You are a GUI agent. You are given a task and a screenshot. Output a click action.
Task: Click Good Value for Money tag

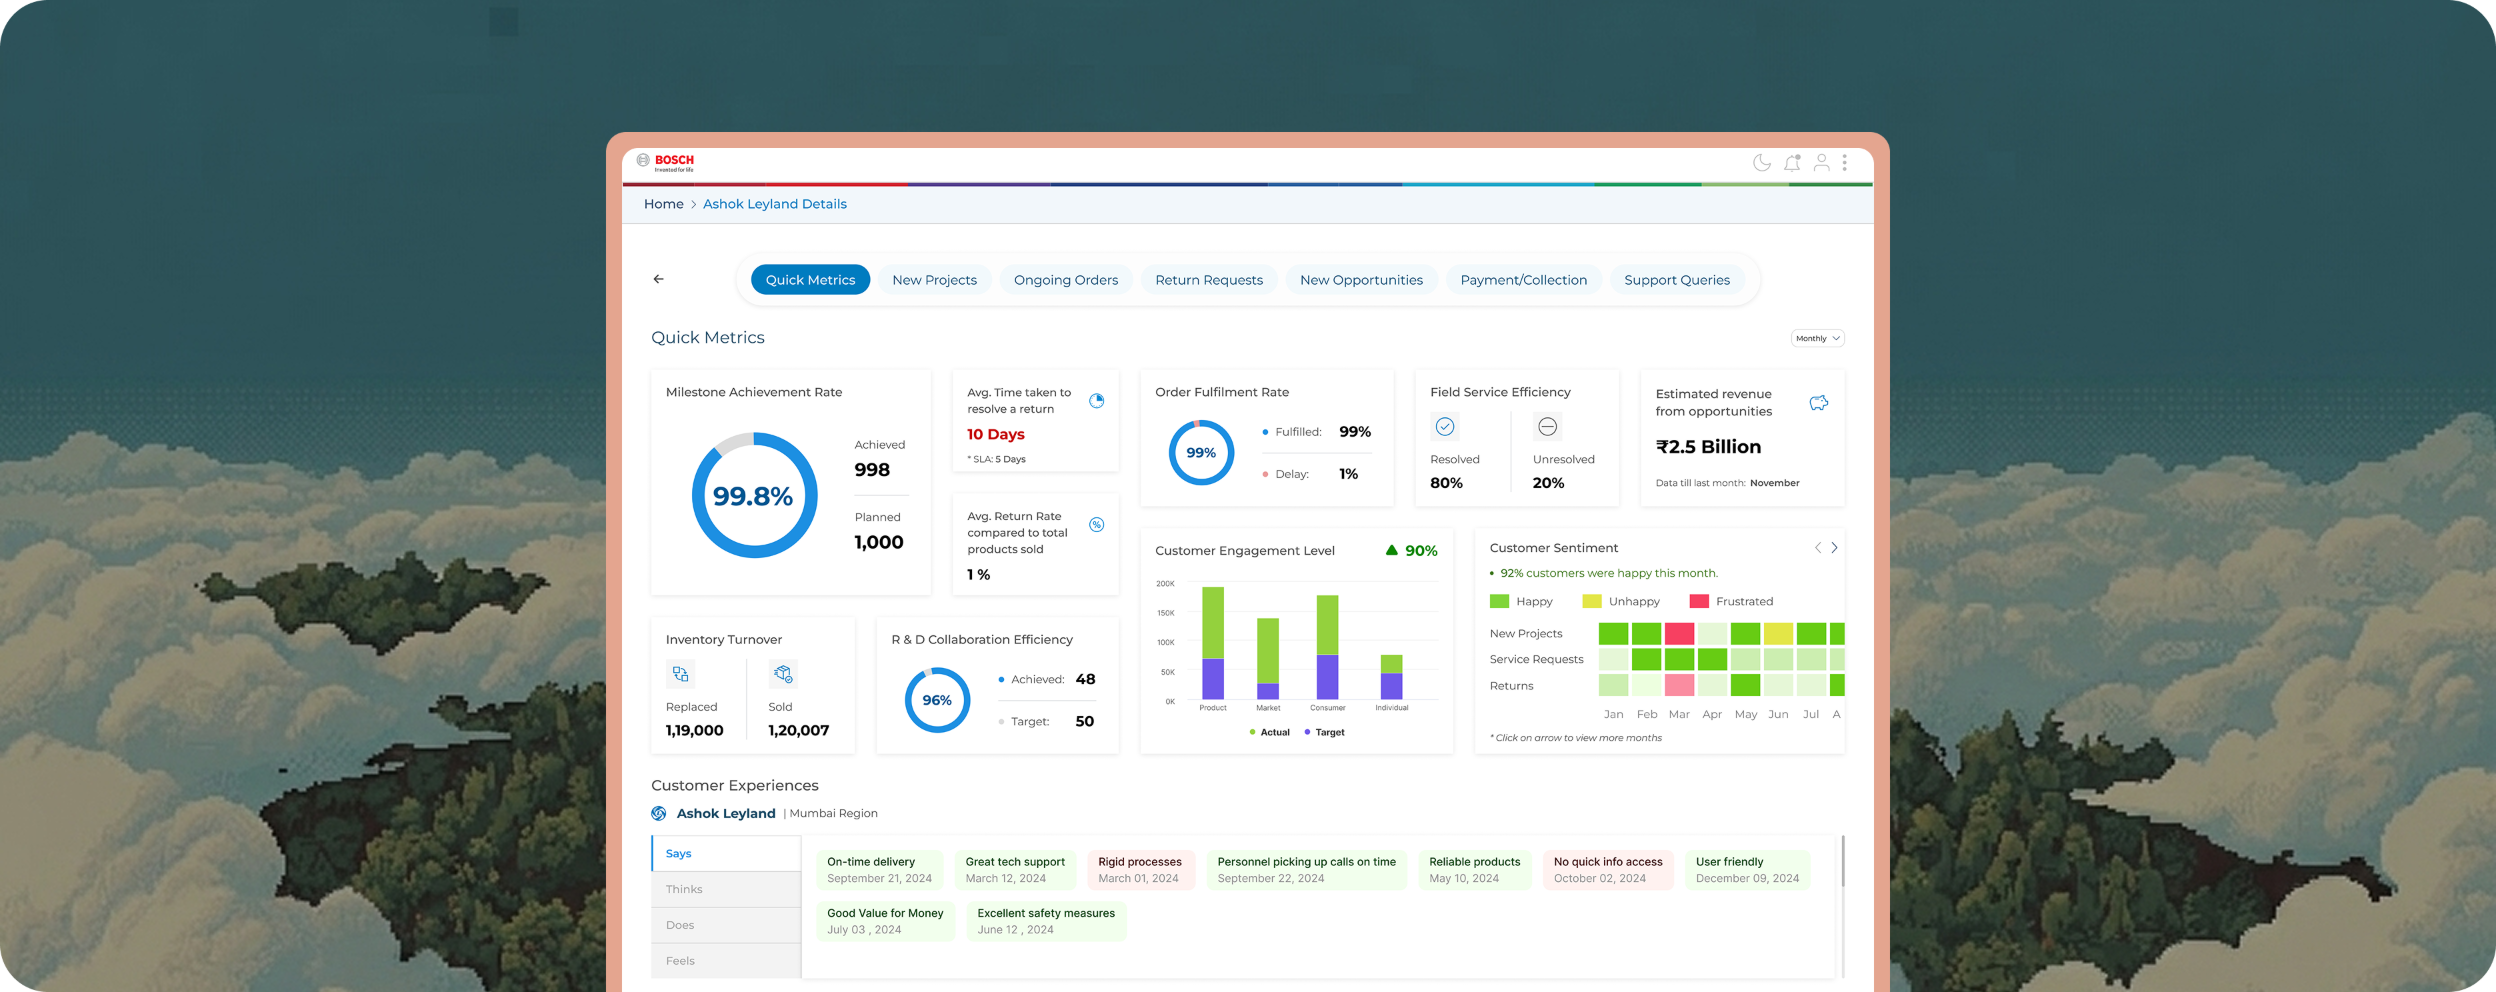(x=885, y=921)
